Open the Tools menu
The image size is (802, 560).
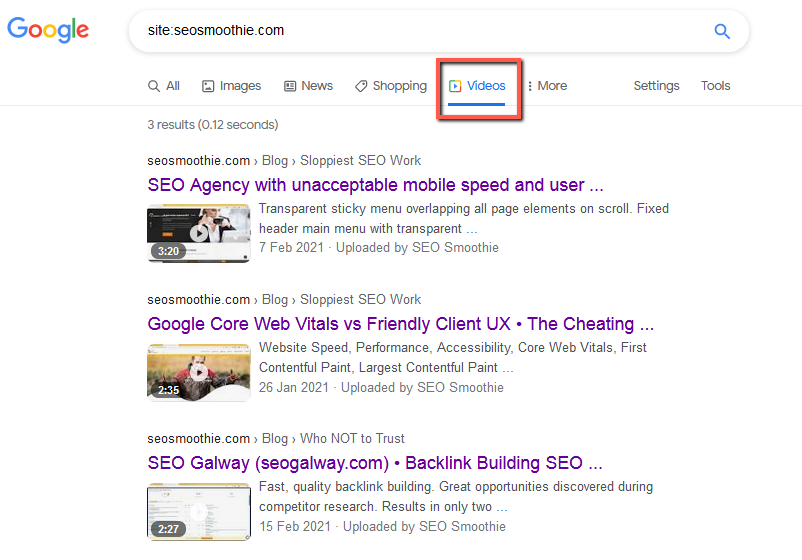(715, 86)
